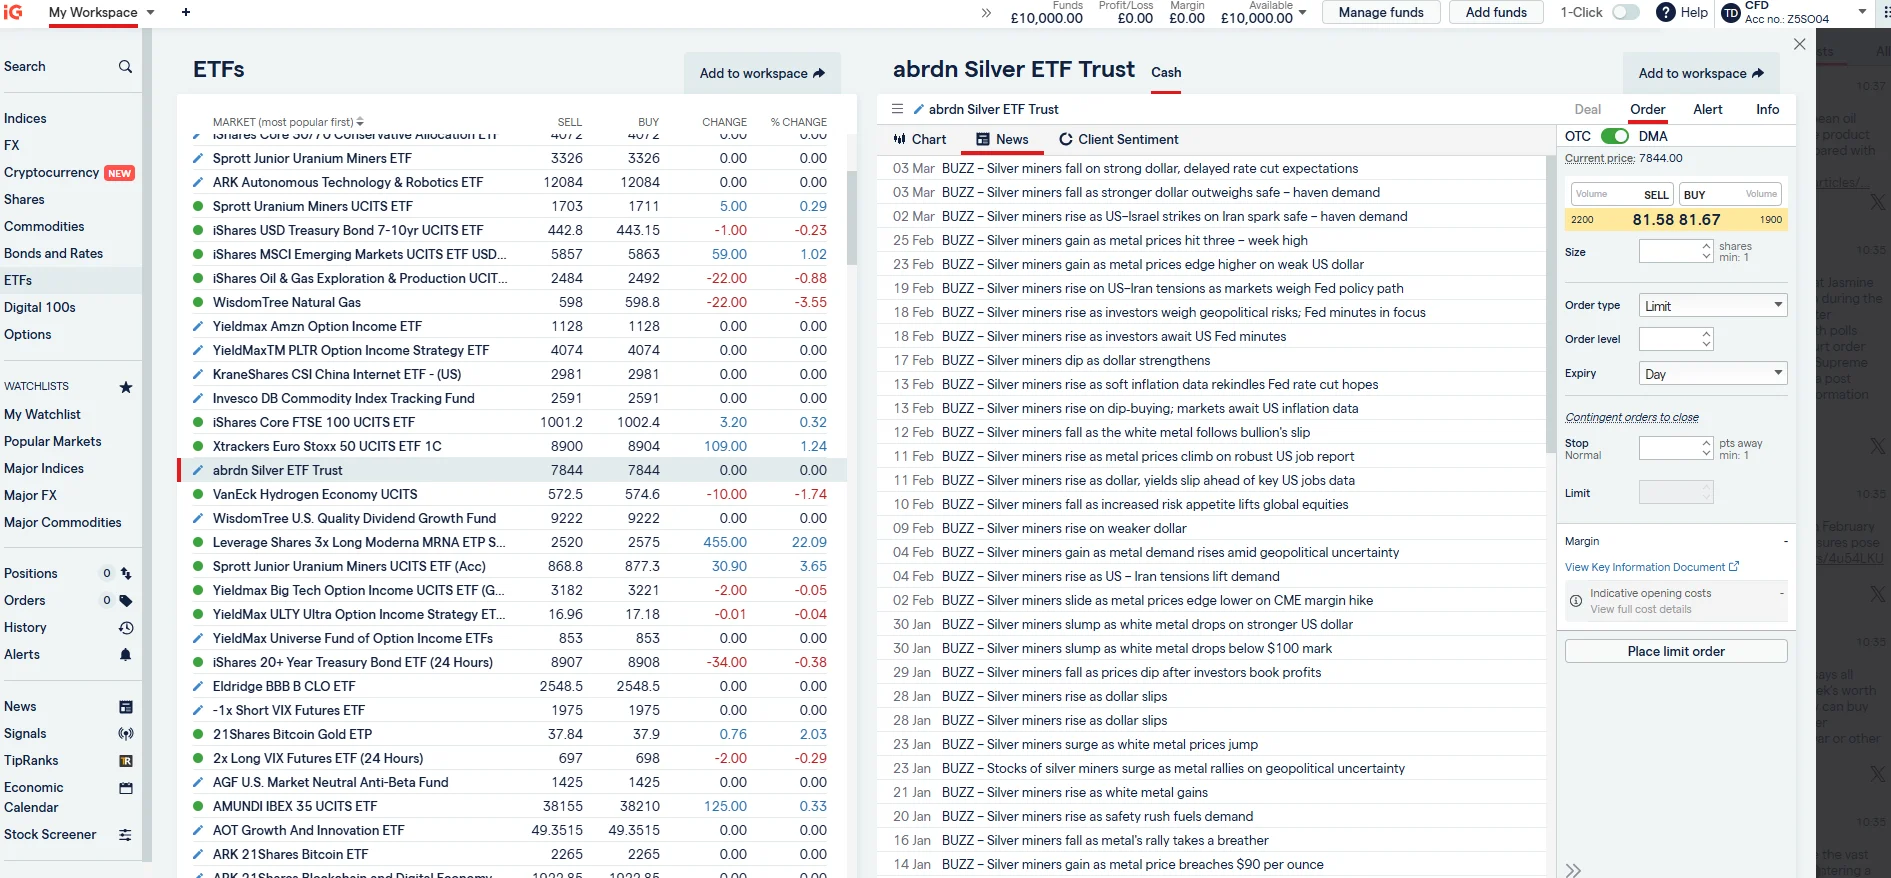Click the IG logo
1891x878 pixels.
13,12
